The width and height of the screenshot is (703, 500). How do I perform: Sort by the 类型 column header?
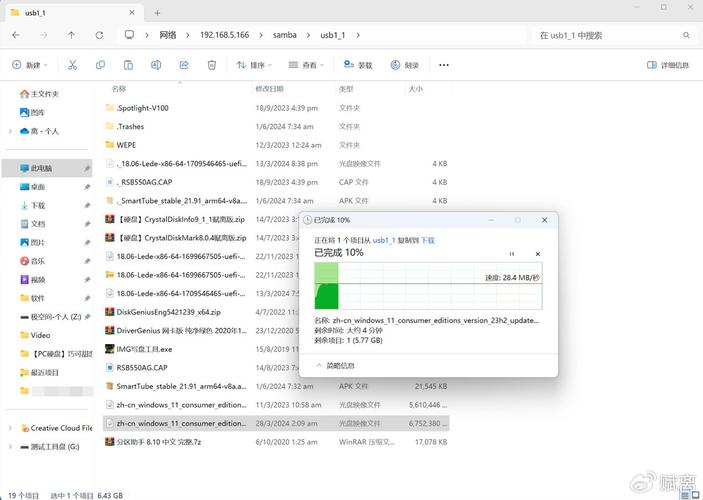click(346, 89)
